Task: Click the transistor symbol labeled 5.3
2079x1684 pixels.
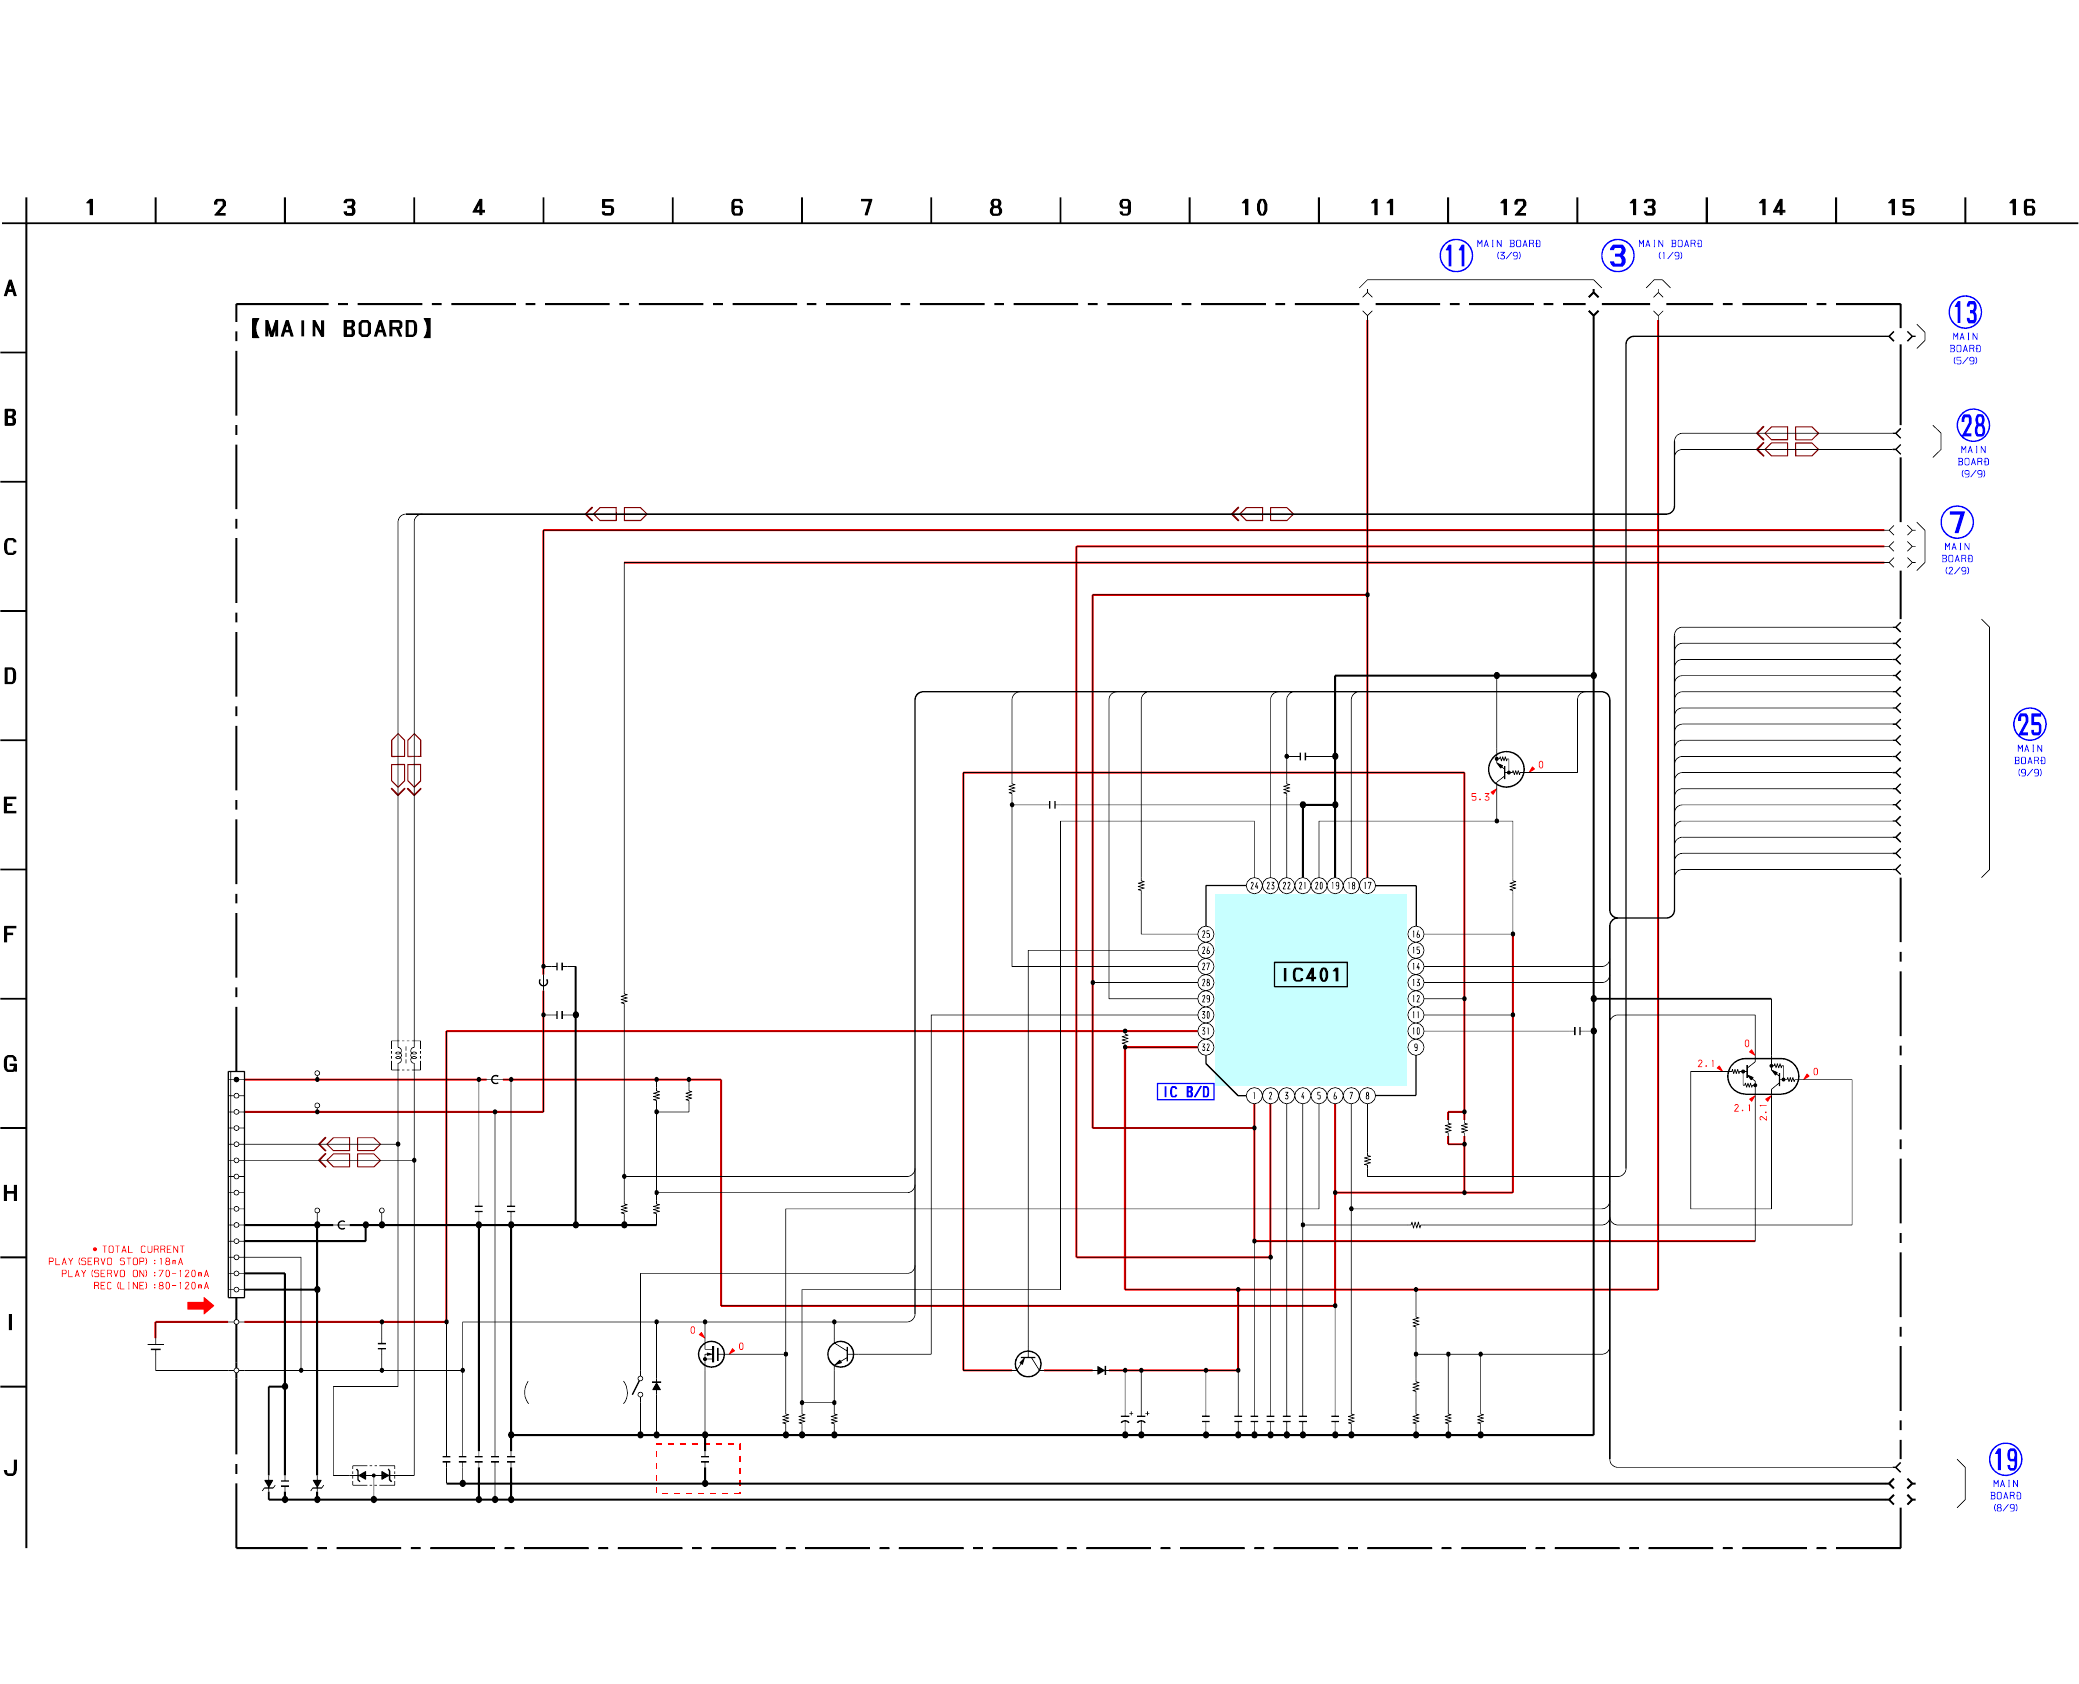Action: coord(1505,769)
